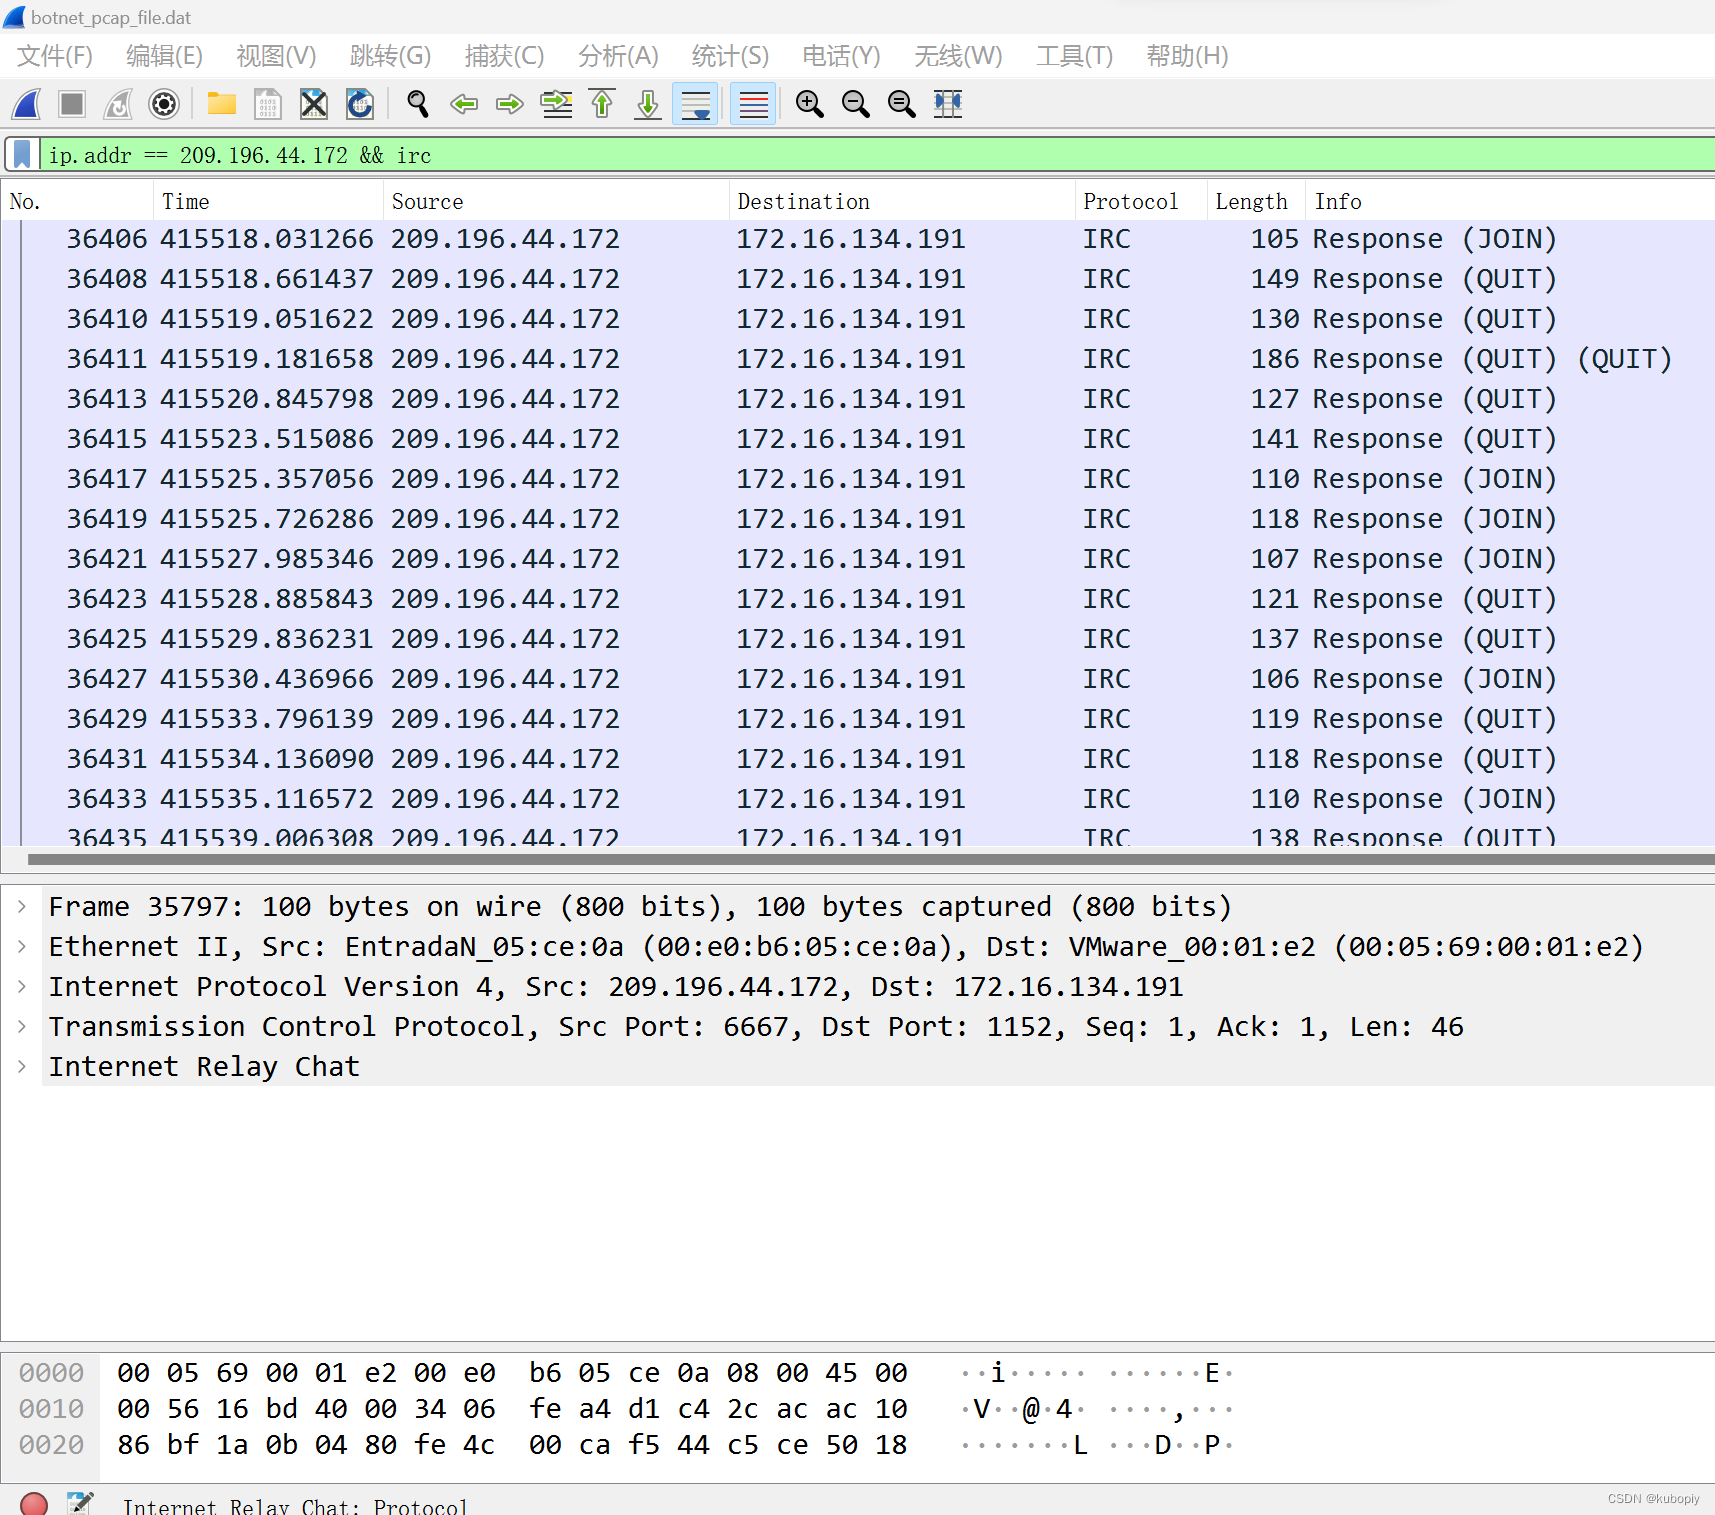Edit capture file properties in status bar
Screen dimensions: 1715x1515
pos(80,1503)
